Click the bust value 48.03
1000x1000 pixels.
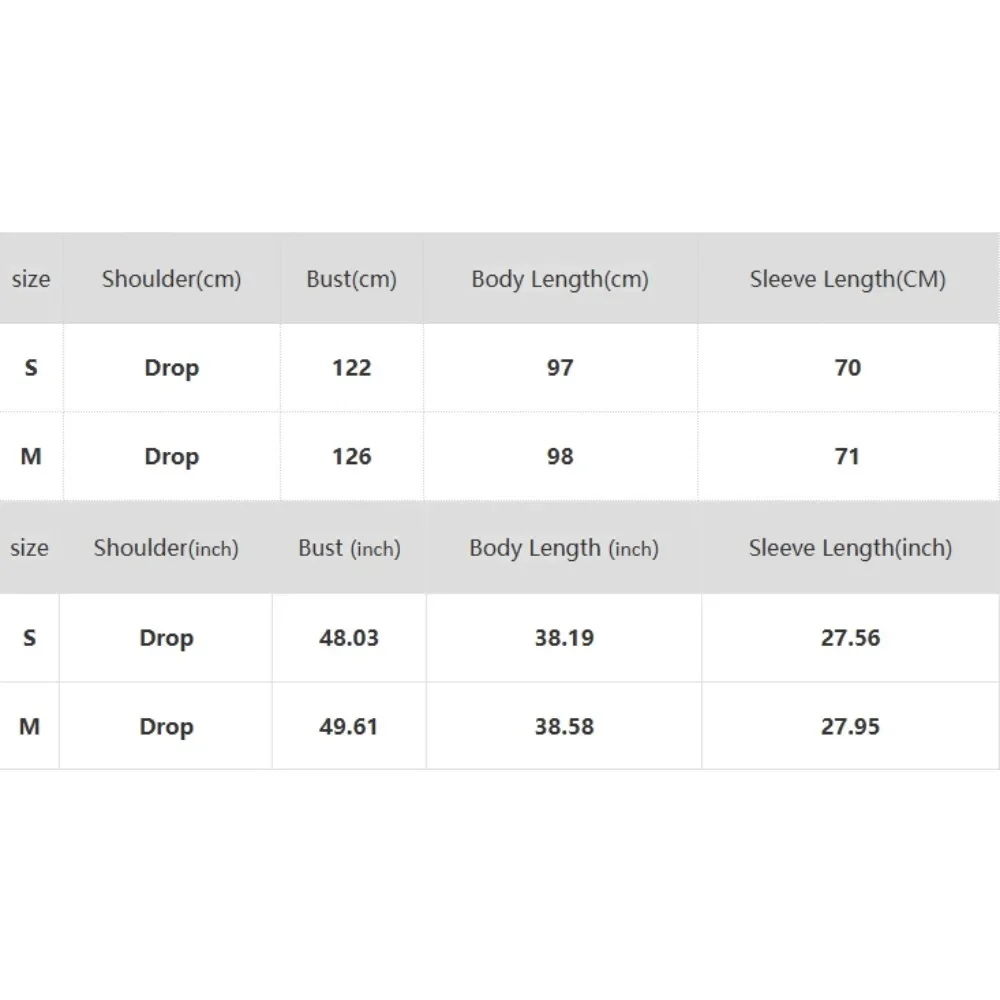pos(349,638)
